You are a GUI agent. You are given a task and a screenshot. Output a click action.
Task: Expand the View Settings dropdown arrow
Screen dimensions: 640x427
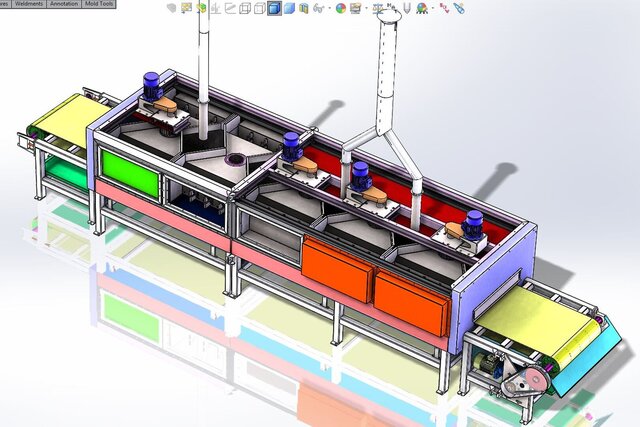432,8
